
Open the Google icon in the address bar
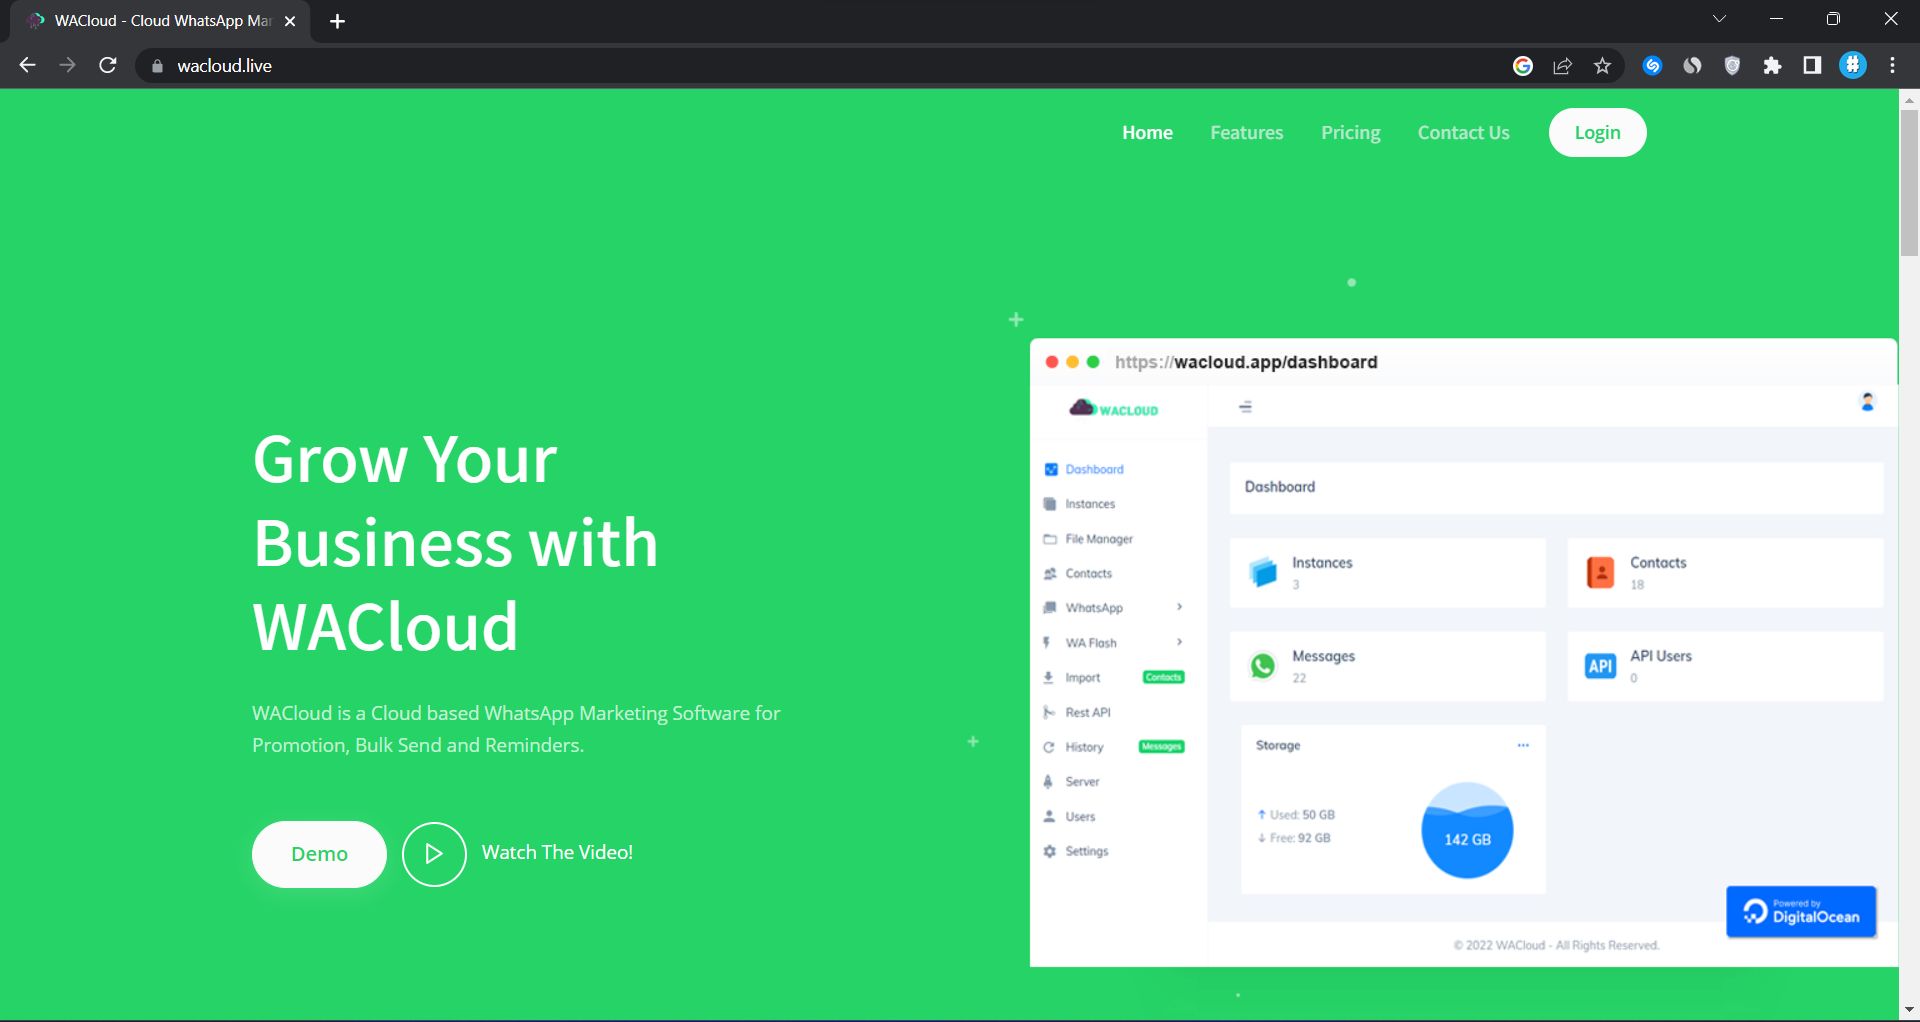coord(1523,66)
